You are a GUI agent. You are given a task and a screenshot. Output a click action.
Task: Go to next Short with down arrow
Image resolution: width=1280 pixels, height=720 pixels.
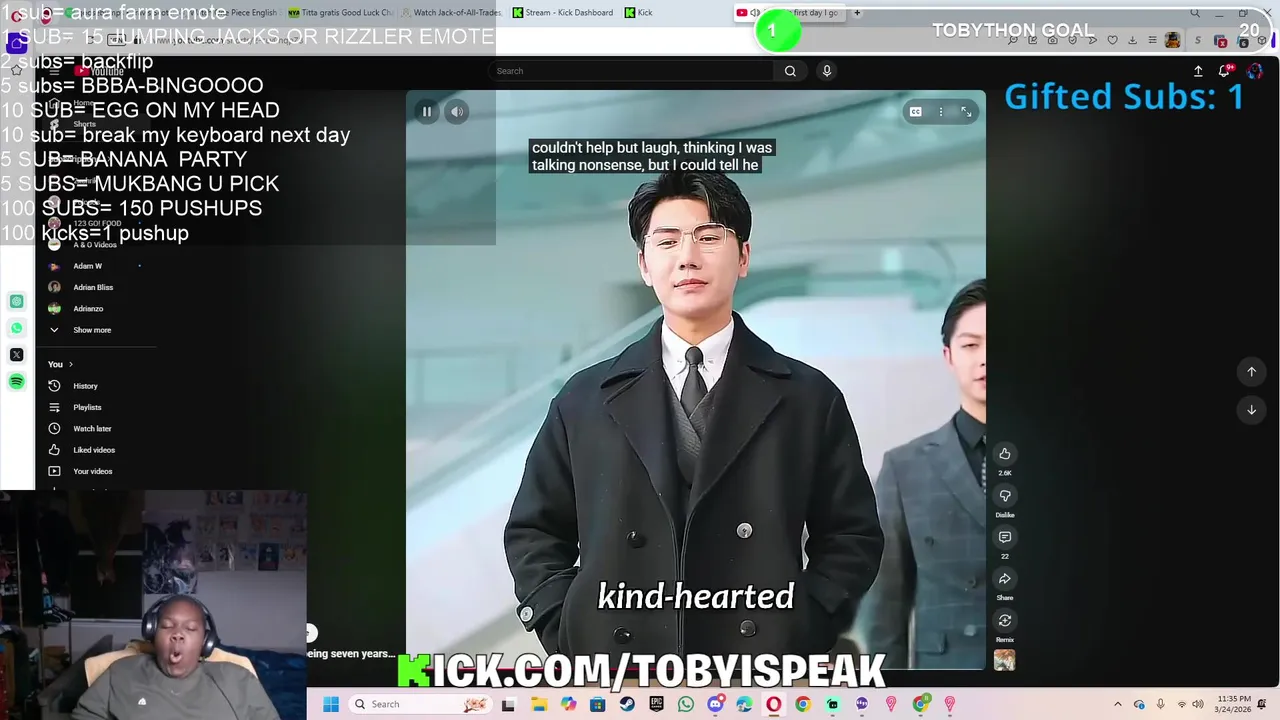click(x=1251, y=410)
